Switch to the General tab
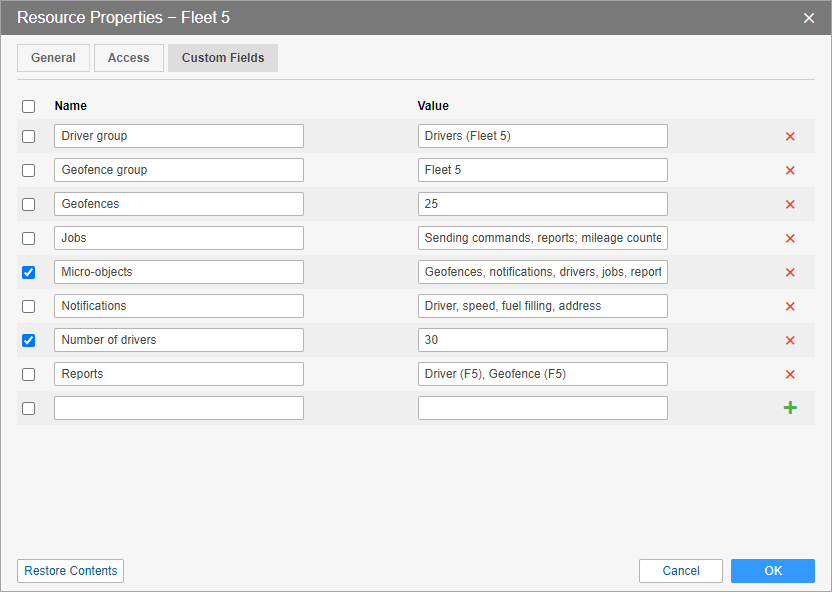The image size is (832, 592). point(53,58)
